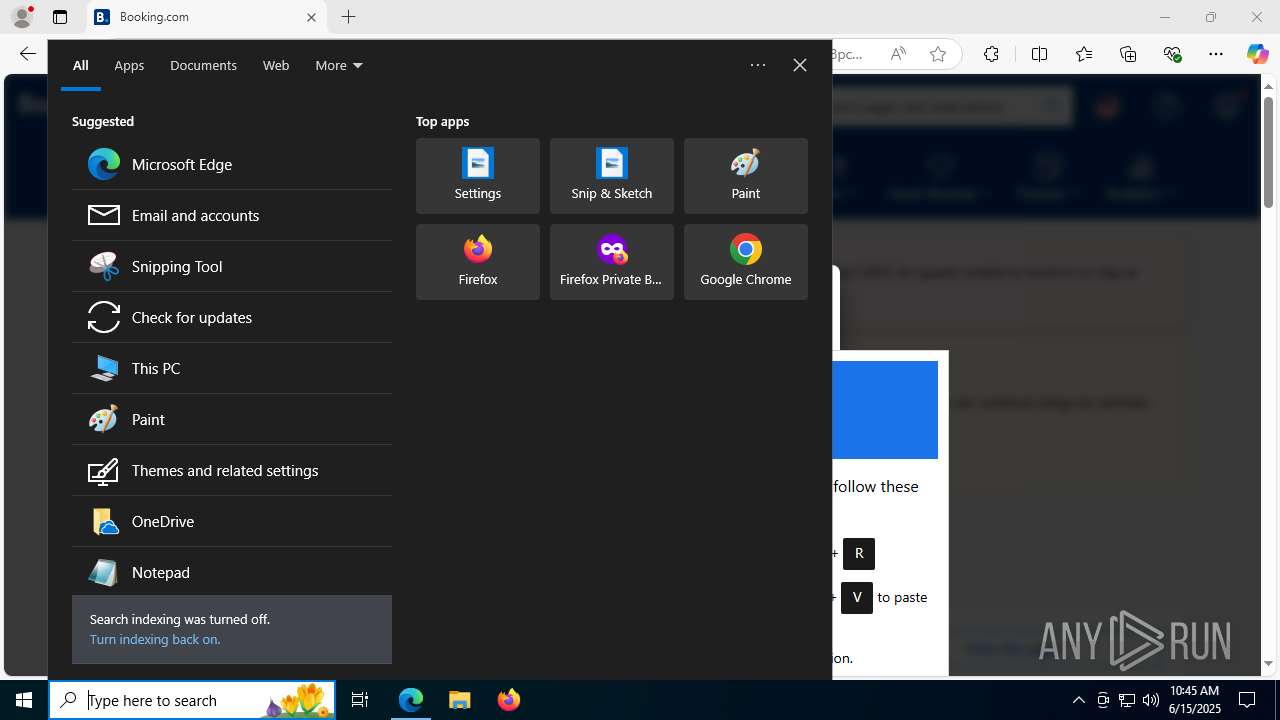Viewport: 1280px width, 720px height.
Task: Open File Explorer from taskbar
Action: (x=460, y=700)
